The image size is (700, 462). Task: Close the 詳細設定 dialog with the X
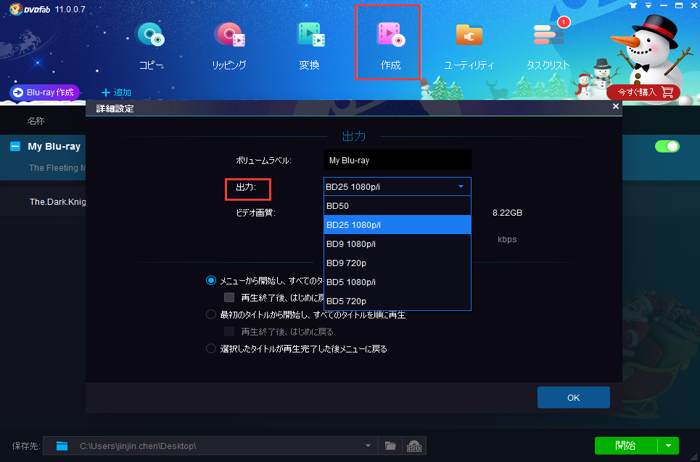[x=616, y=106]
